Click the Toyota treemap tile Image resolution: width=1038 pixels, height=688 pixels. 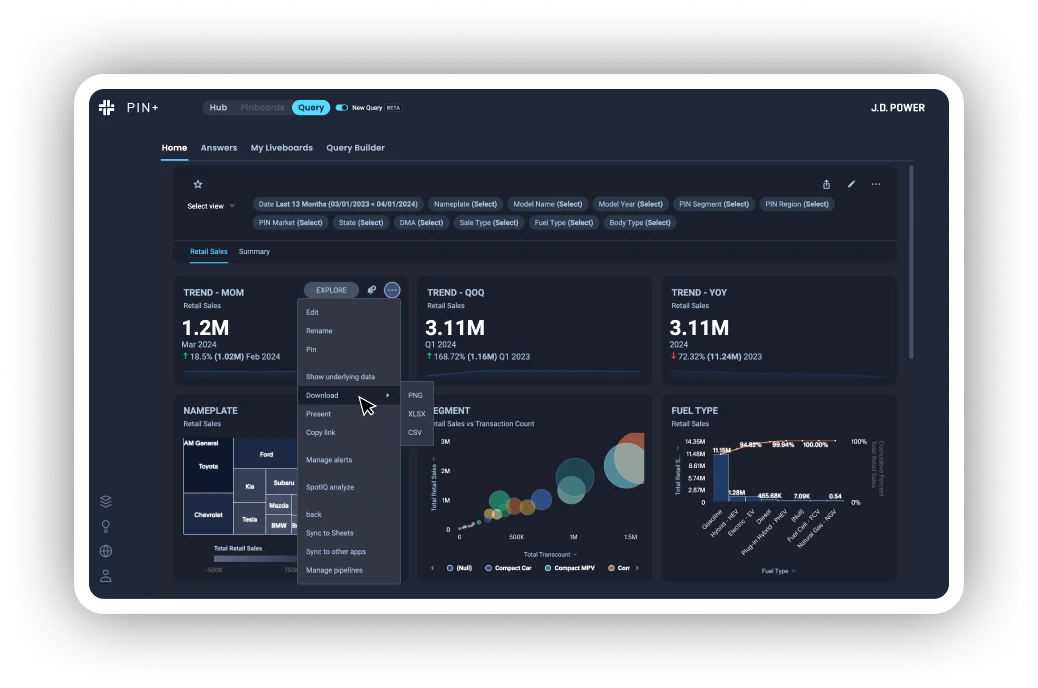coord(208,467)
